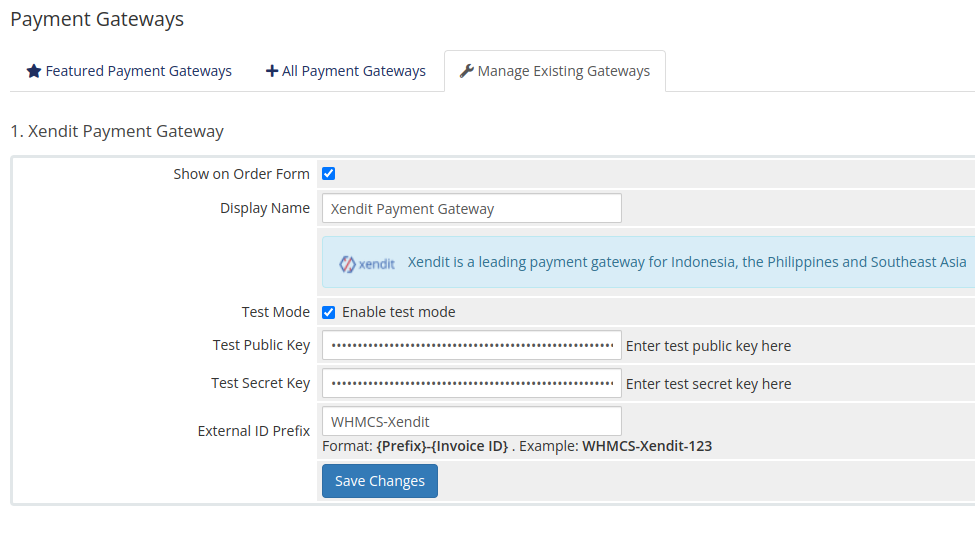Click the 'Show on Order Form' label
Viewport: 975px width, 543px height.
[x=241, y=174]
